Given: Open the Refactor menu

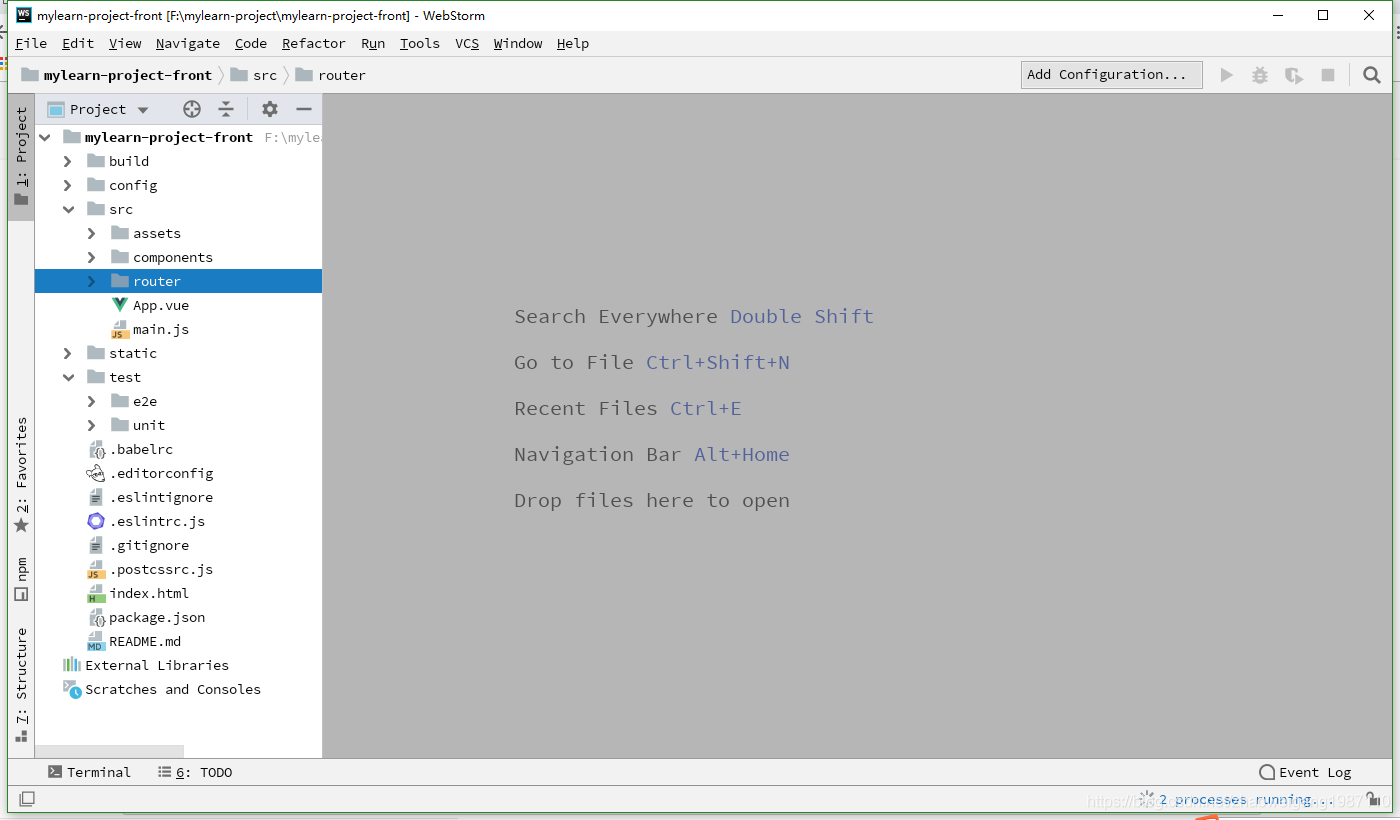Looking at the screenshot, I should pos(313,43).
